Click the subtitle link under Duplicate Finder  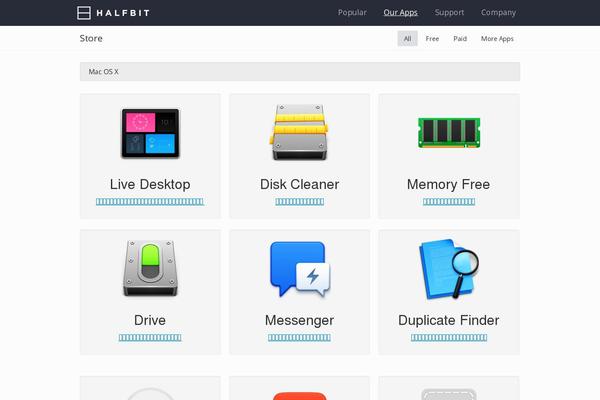click(x=449, y=338)
